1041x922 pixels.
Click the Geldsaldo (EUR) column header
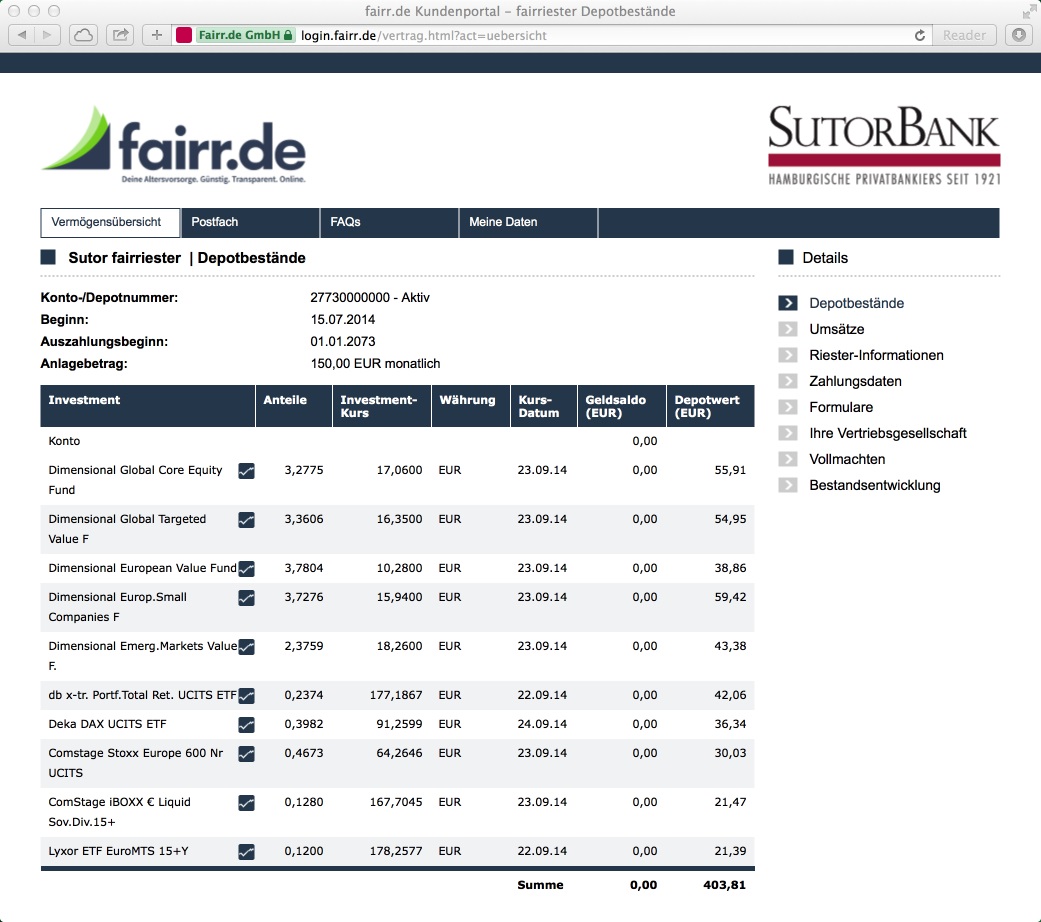(x=621, y=406)
